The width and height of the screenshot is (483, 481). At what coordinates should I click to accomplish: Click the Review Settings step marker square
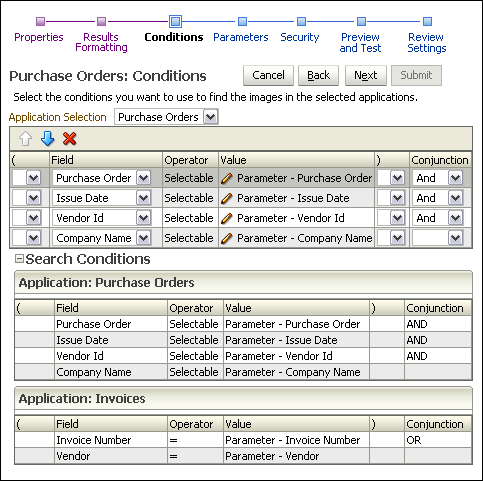(x=427, y=22)
